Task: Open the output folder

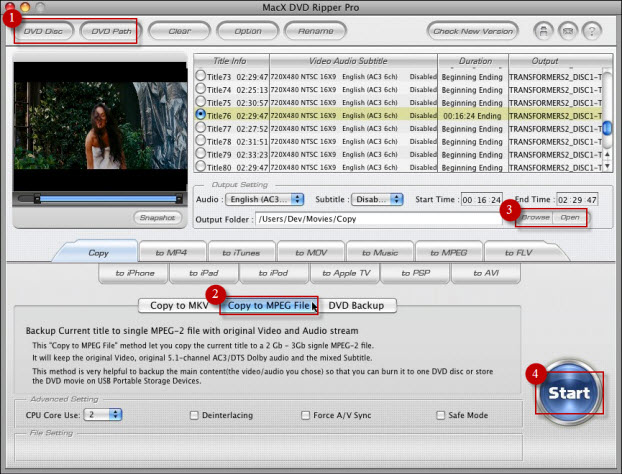Action: 570,217
